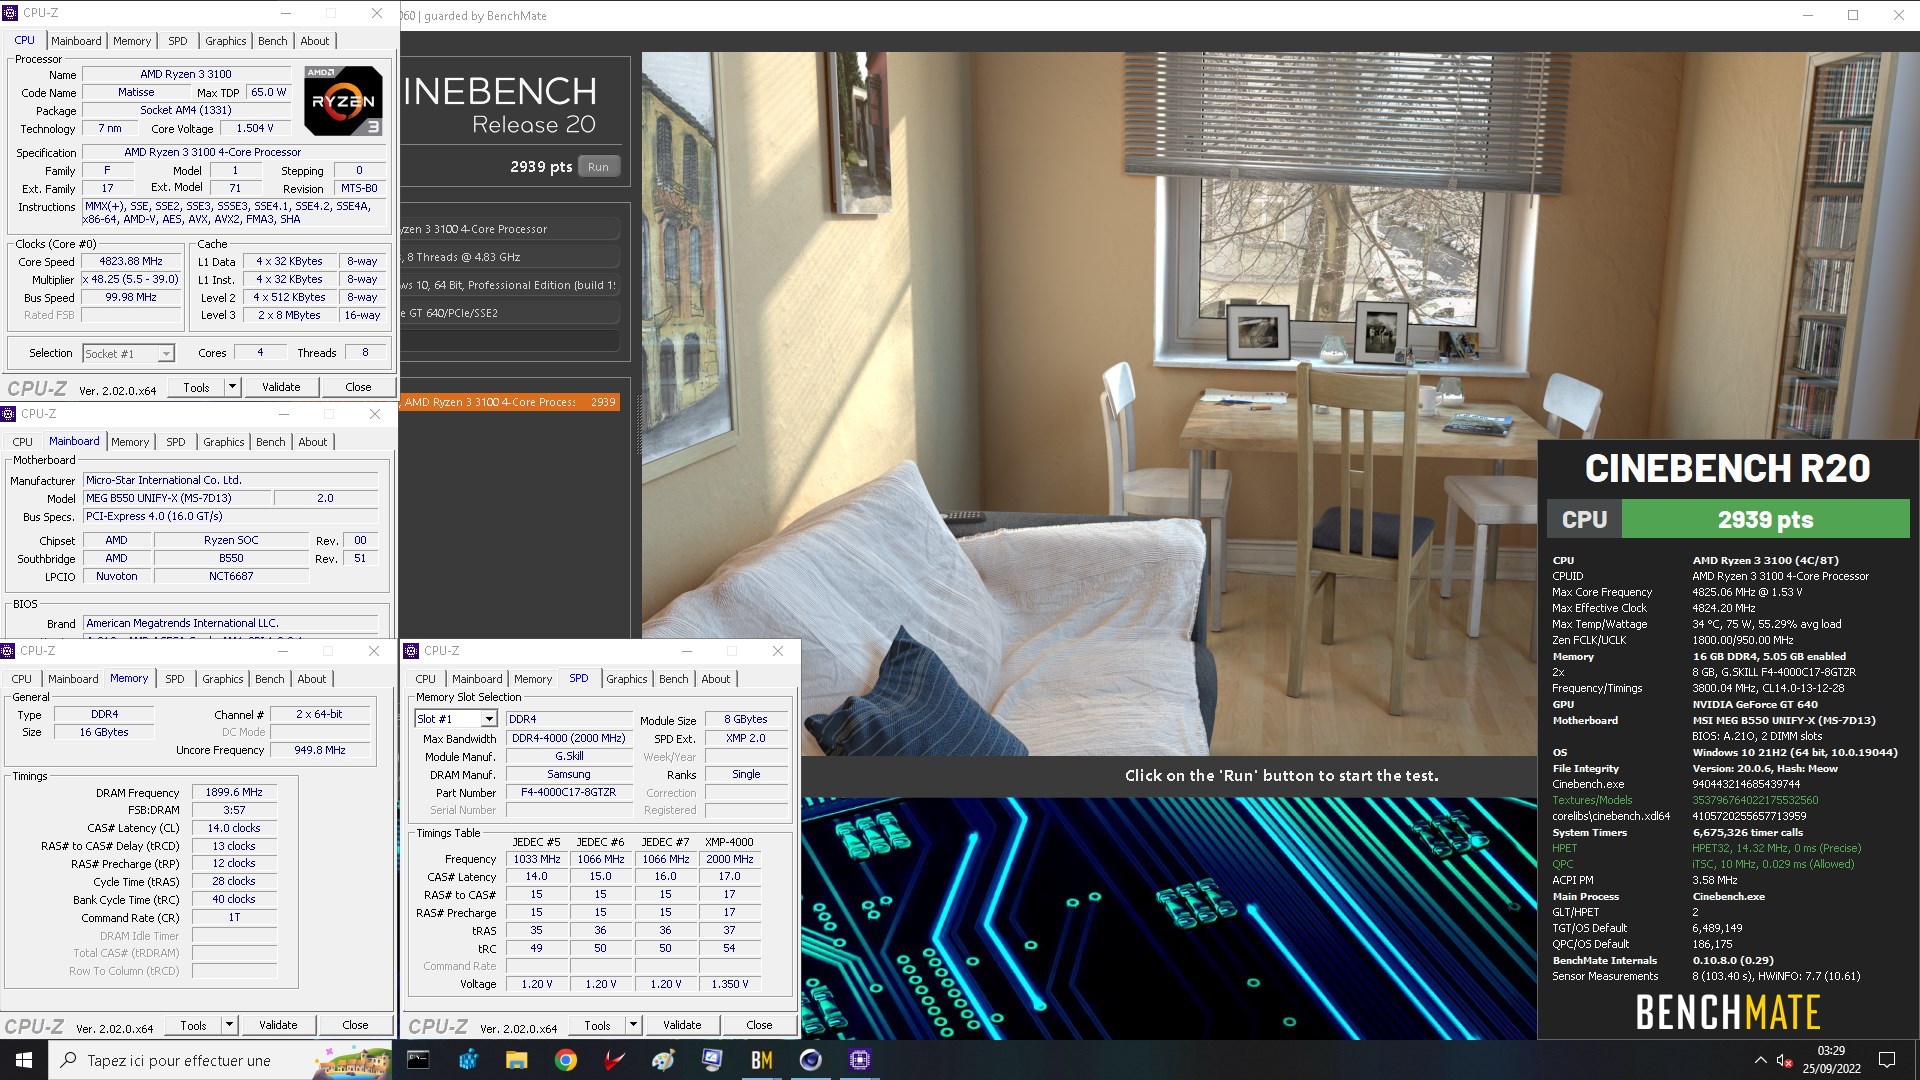1920x1080 pixels.
Task: Open the Registry Editor taskbar icon
Action: pyautogui.click(x=468, y=1060)
